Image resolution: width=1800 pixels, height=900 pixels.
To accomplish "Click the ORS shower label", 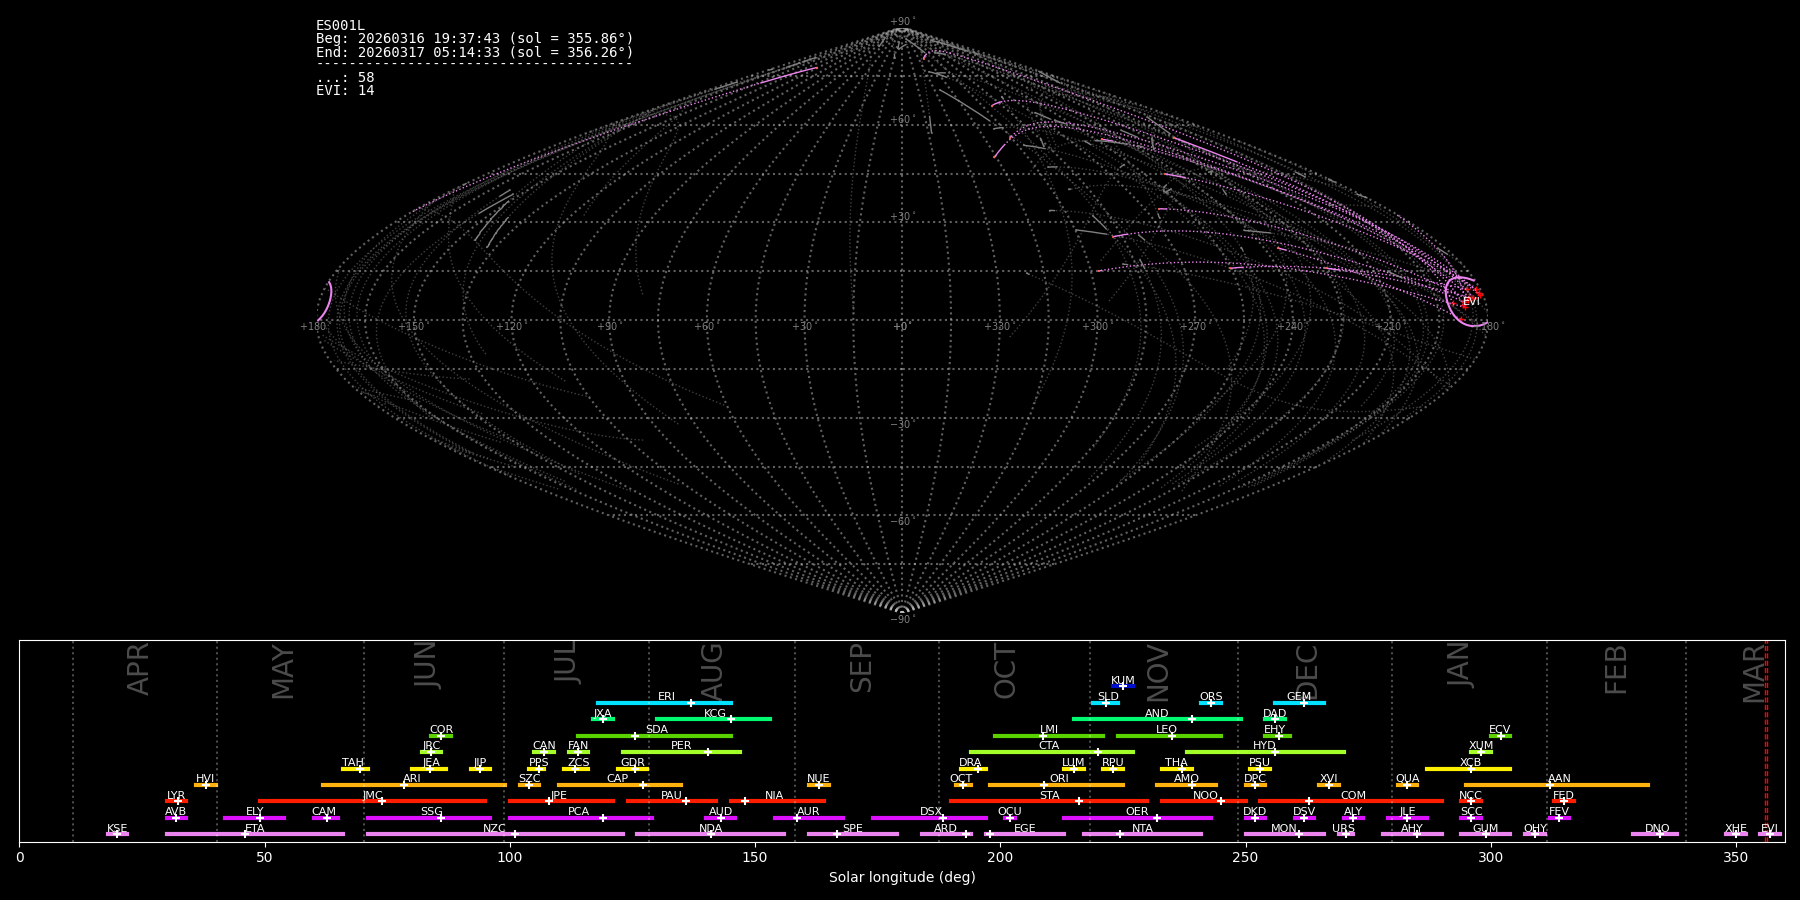I will (x=1211, y=697).
